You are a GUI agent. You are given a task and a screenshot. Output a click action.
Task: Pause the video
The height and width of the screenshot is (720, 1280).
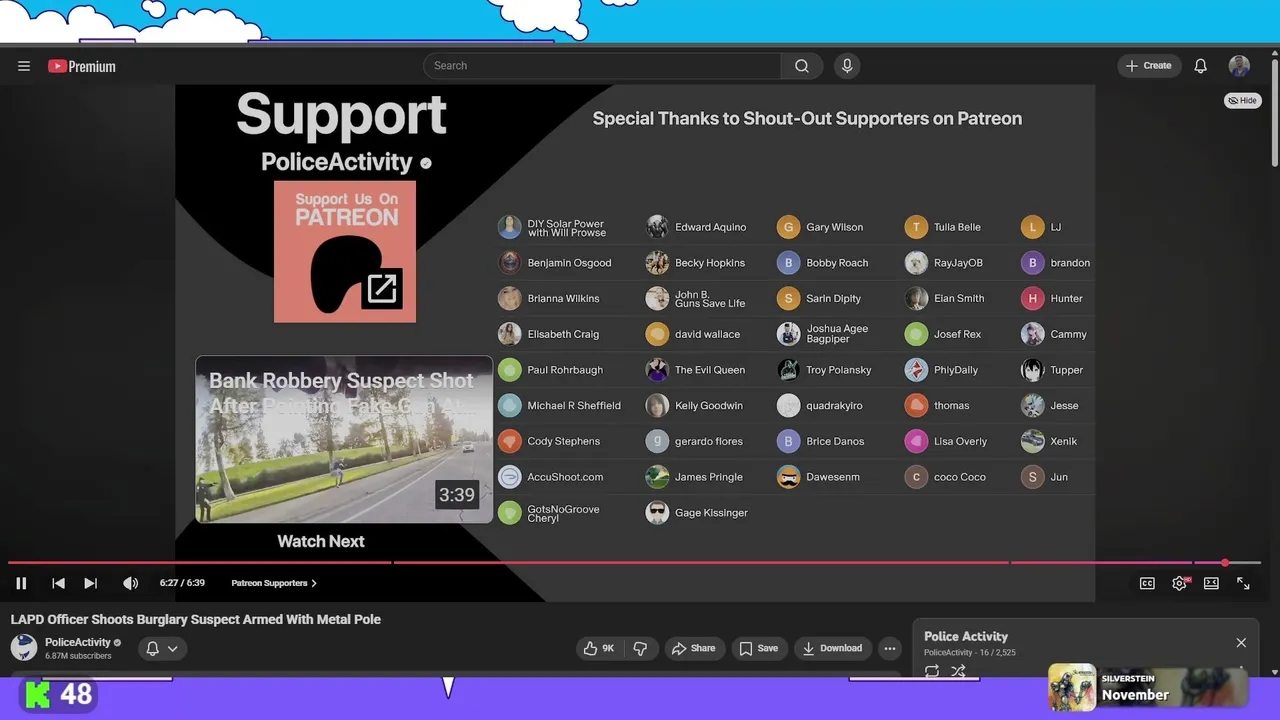[21, 583]
